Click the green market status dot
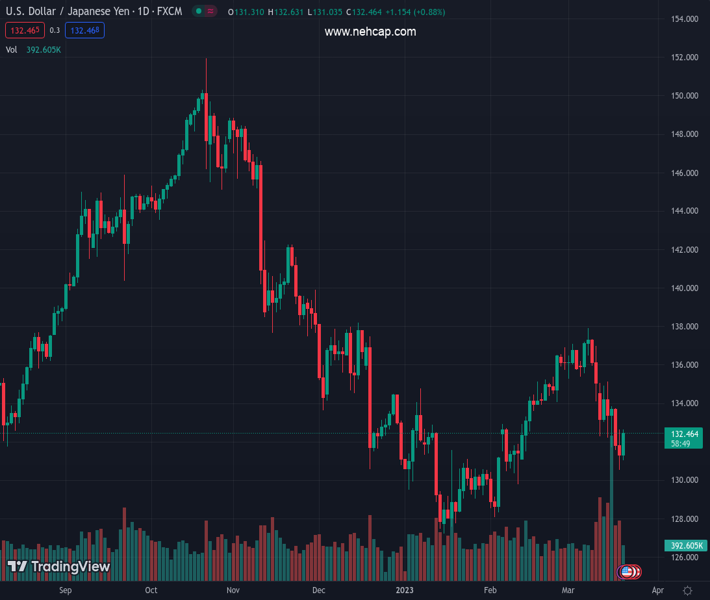The image size is (710, 600). click(x=200, y=12)
